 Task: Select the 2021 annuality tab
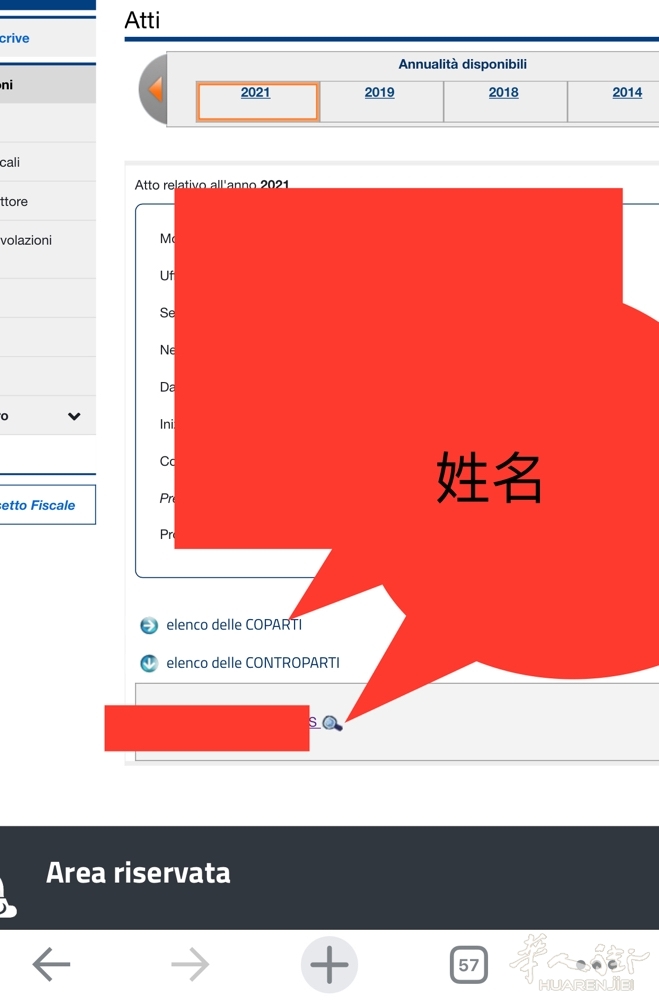256,101
